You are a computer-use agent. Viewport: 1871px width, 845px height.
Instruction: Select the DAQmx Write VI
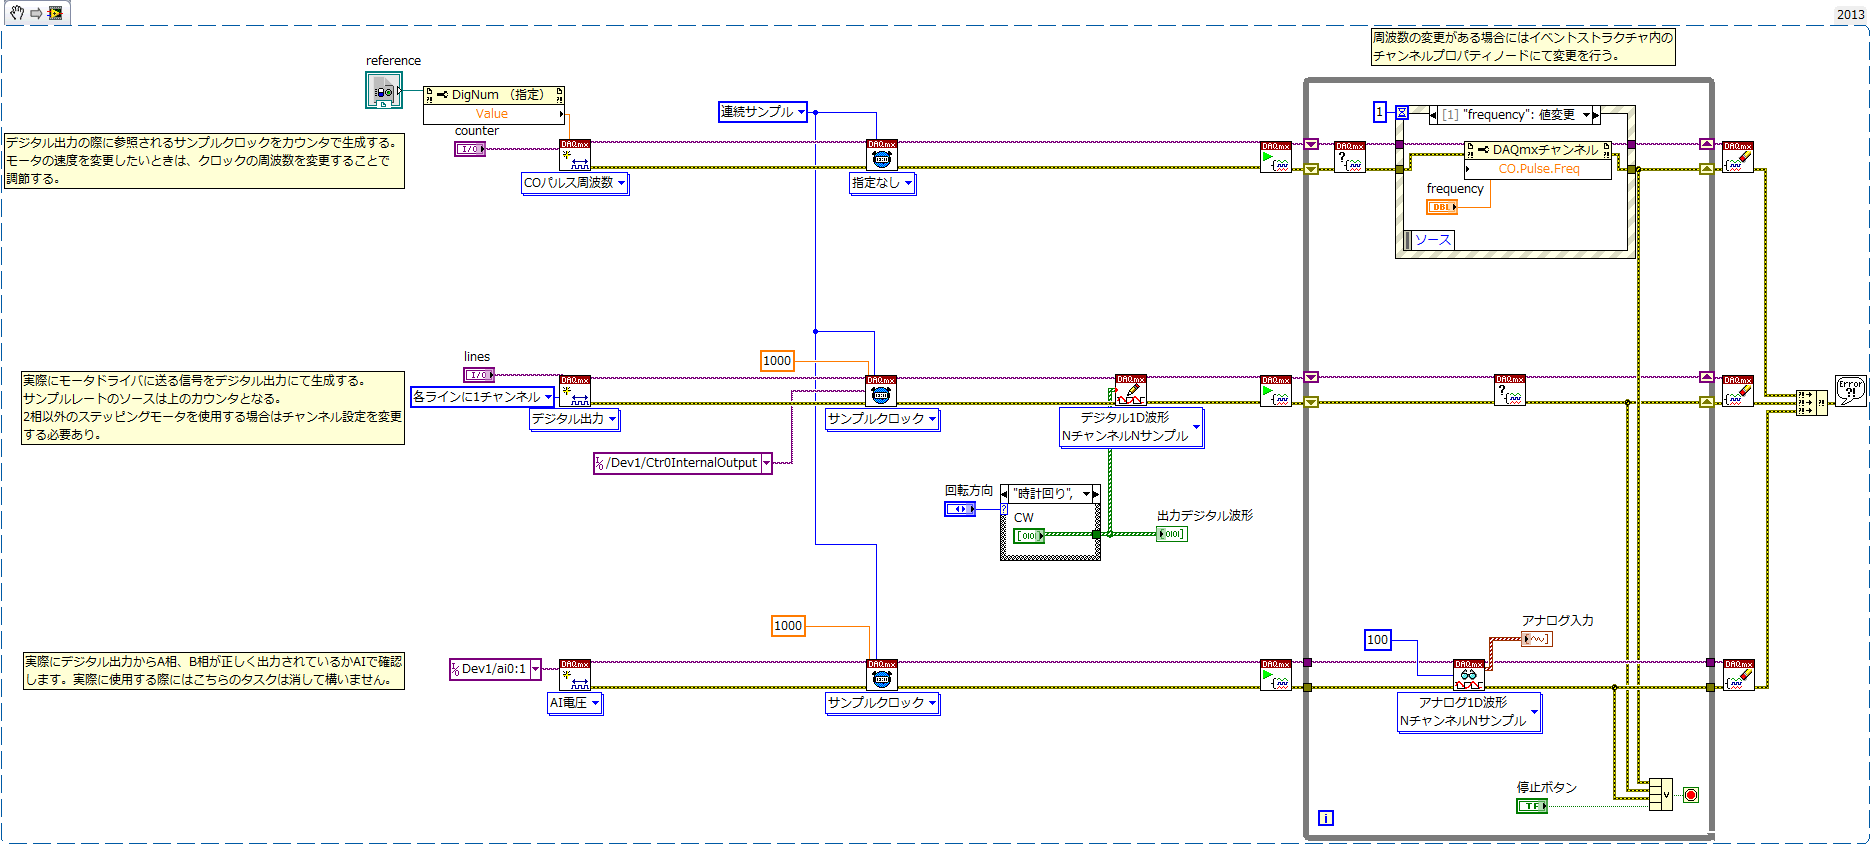coord(1131,390)
